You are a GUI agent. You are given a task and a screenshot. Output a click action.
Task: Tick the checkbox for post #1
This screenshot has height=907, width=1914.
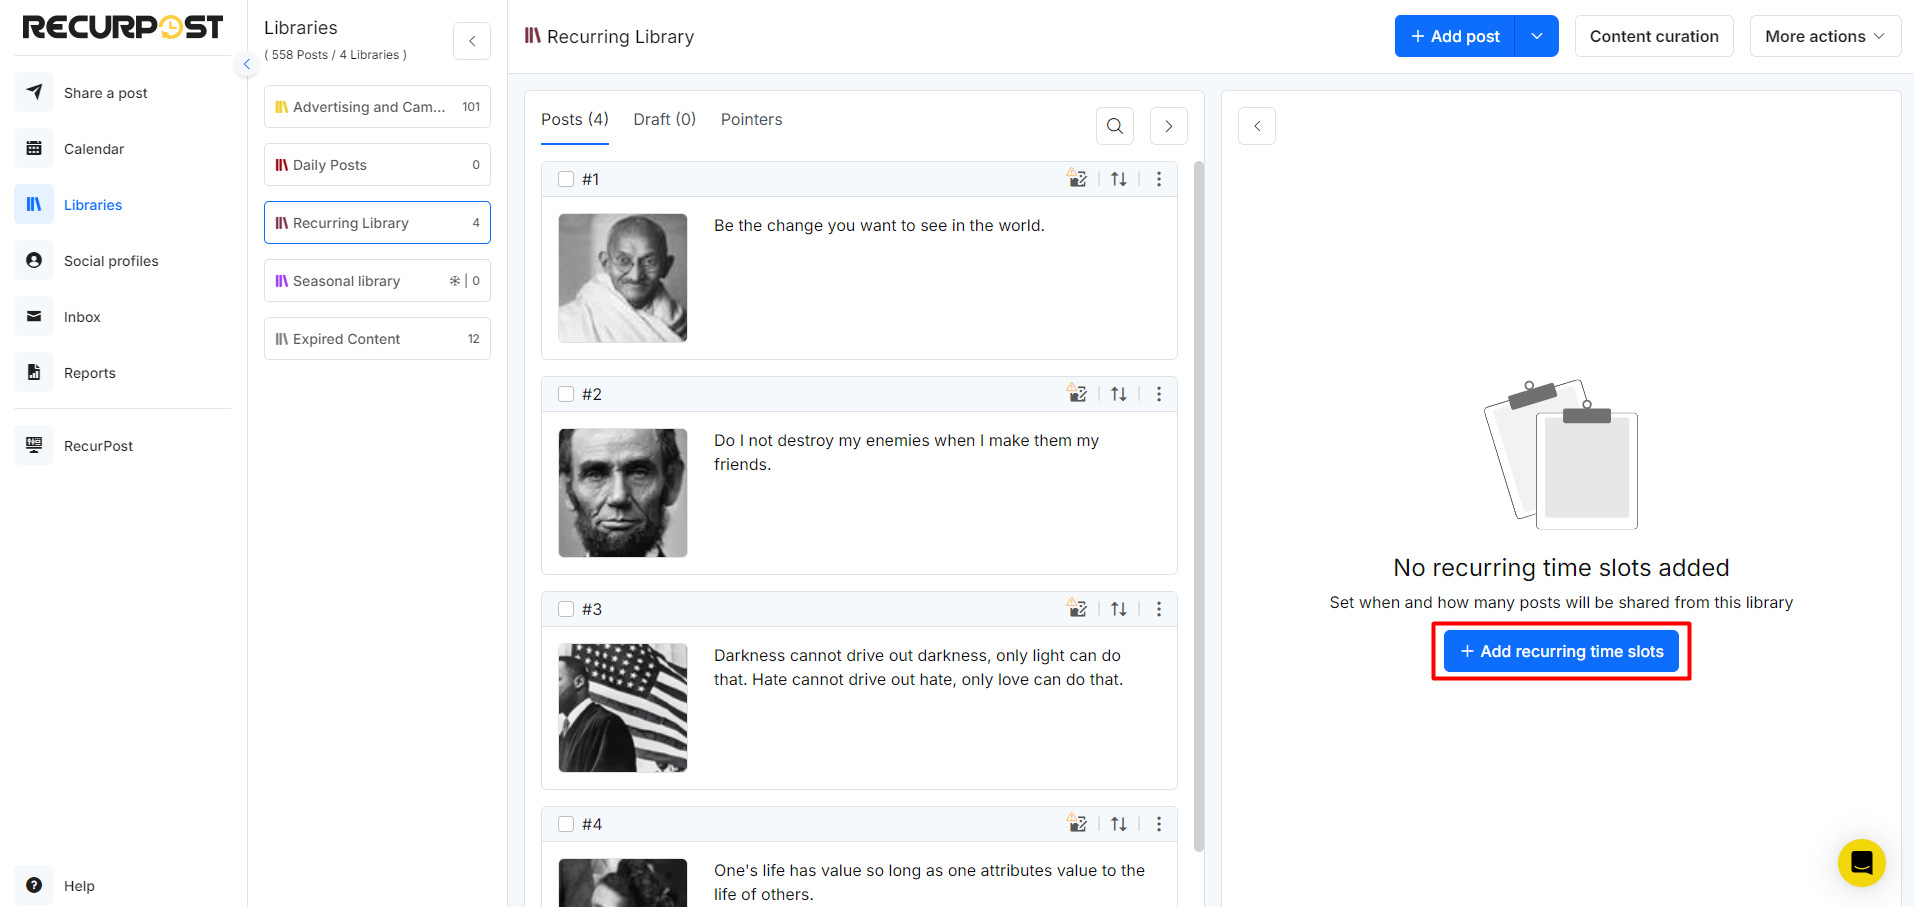pos(566,179)
